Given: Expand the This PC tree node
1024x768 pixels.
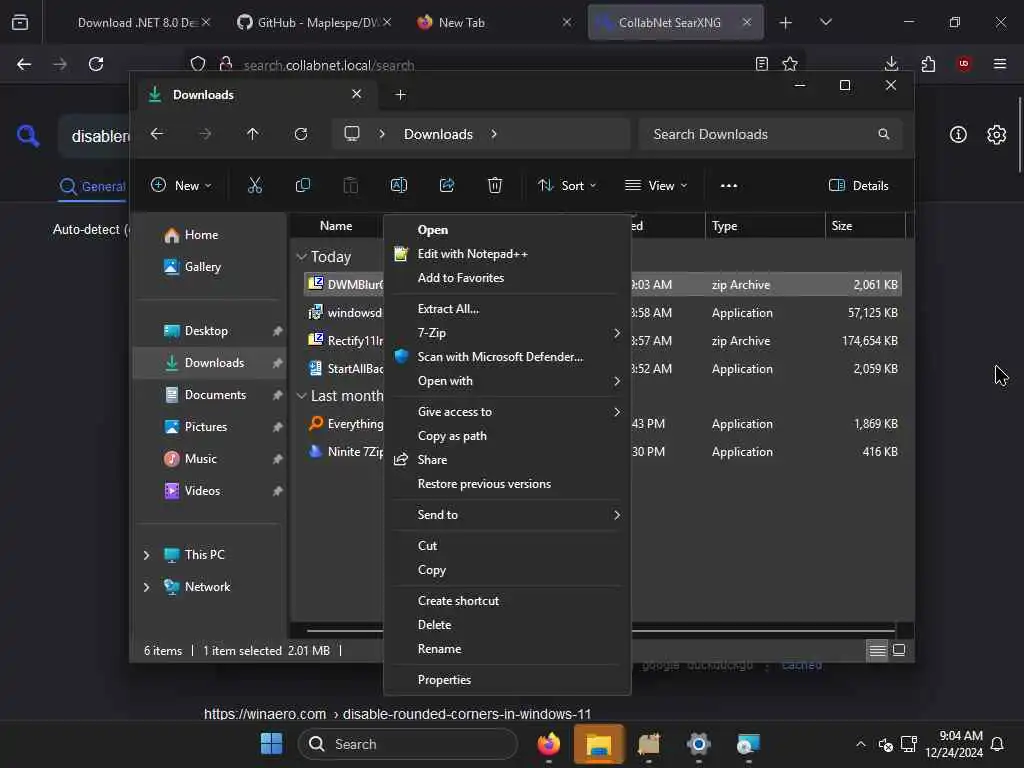Looking at the screenshot, I should tap(146, 555).
